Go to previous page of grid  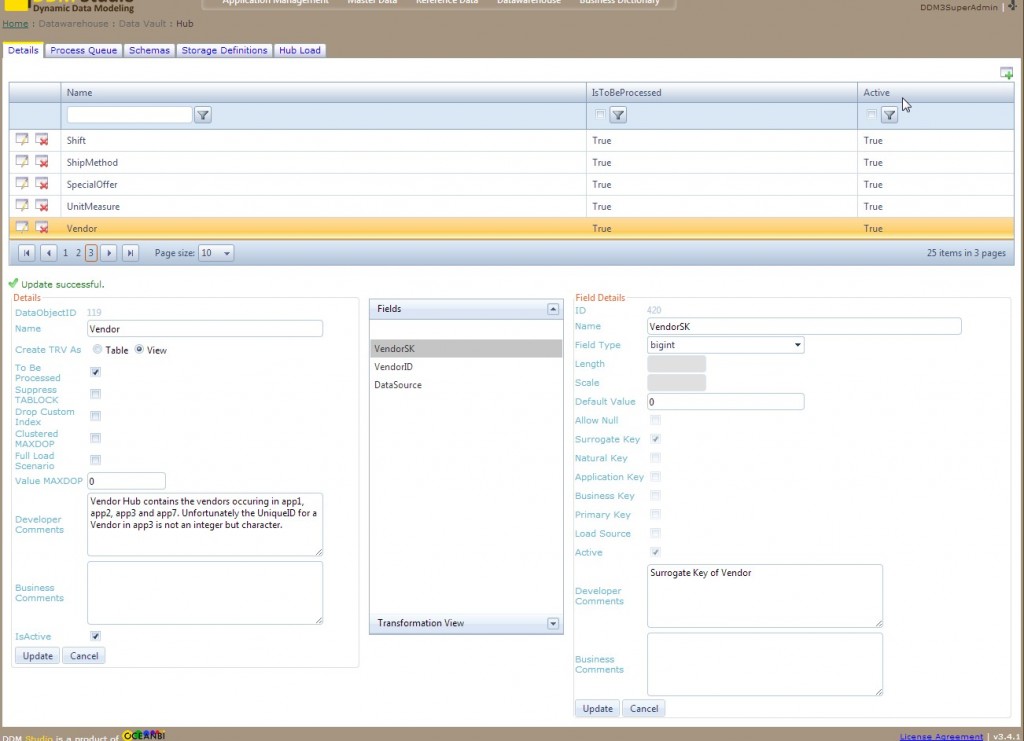(48, 253)
